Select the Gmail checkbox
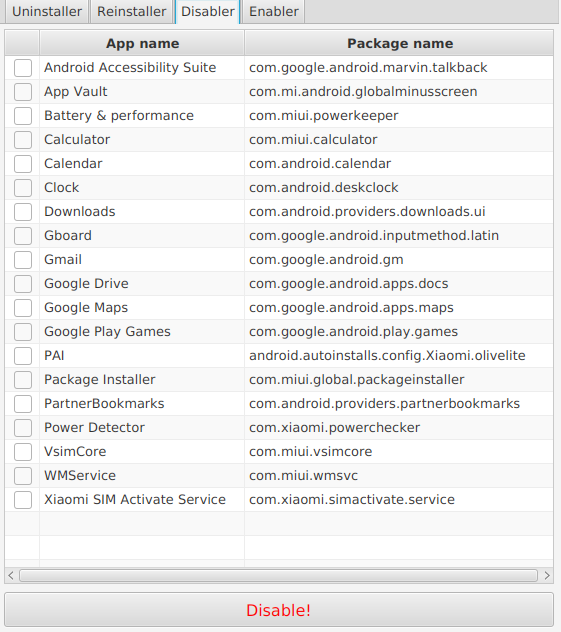 click(23, 260)
